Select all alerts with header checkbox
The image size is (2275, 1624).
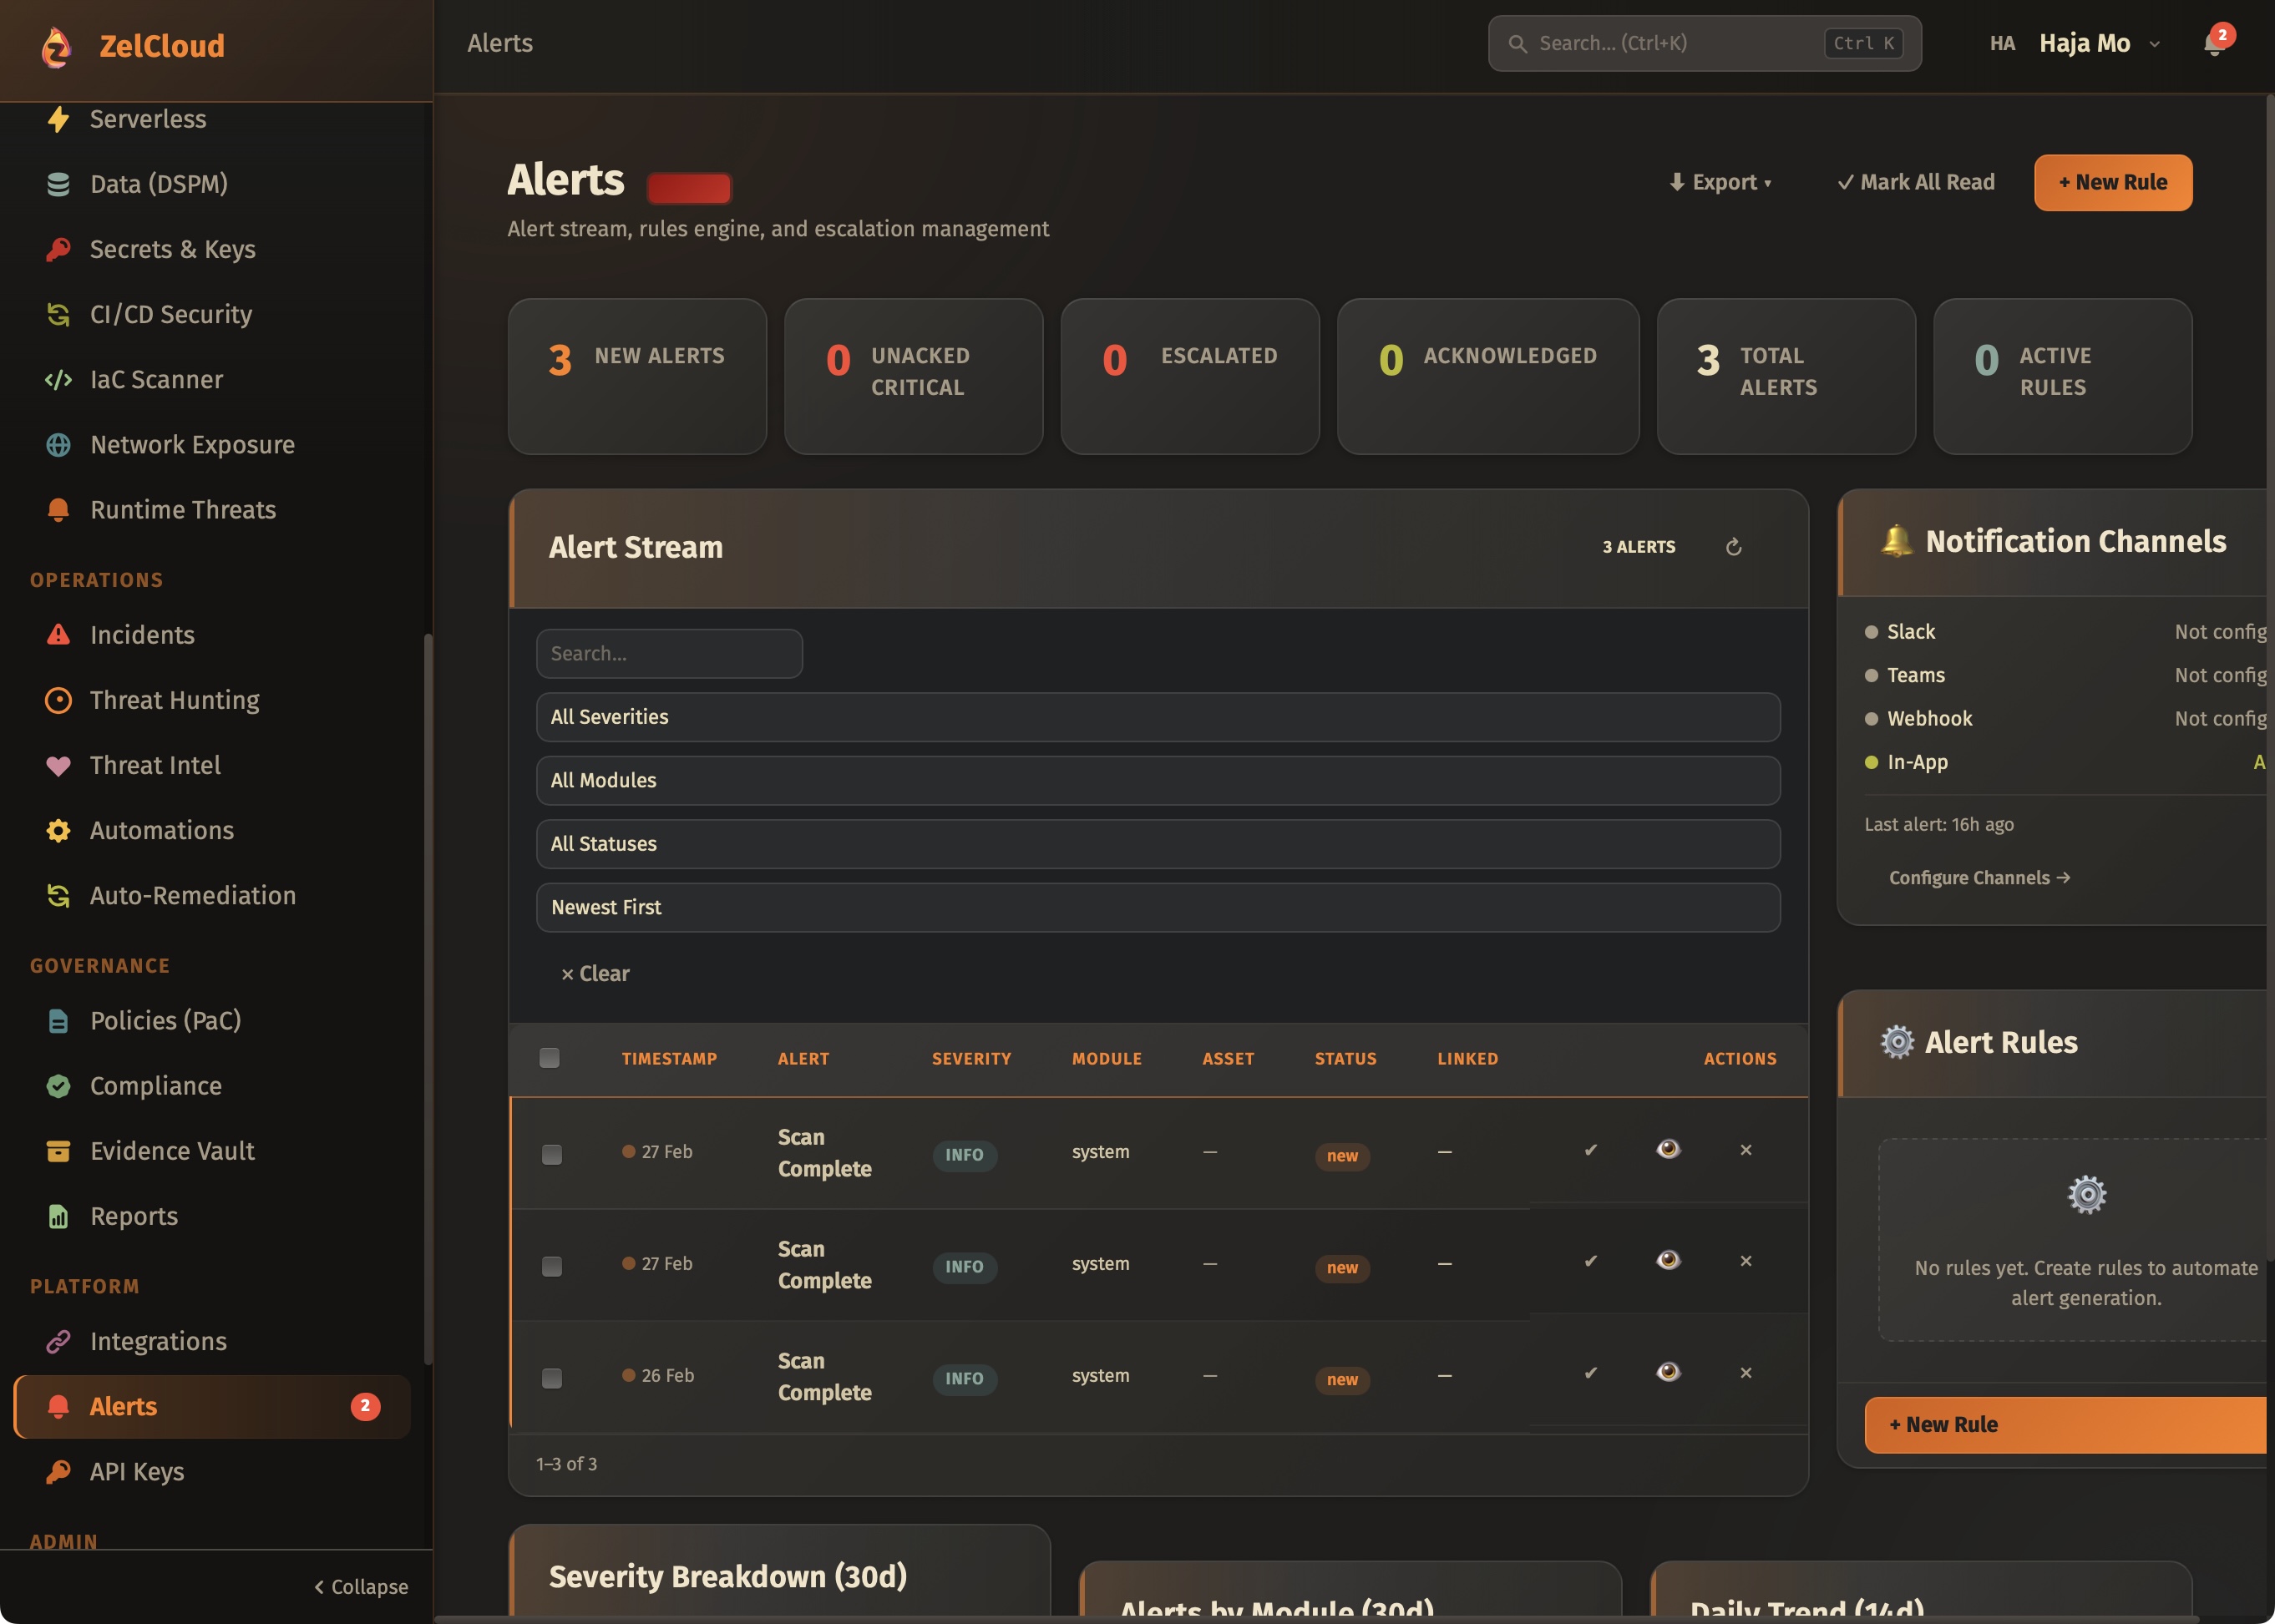549,1058
